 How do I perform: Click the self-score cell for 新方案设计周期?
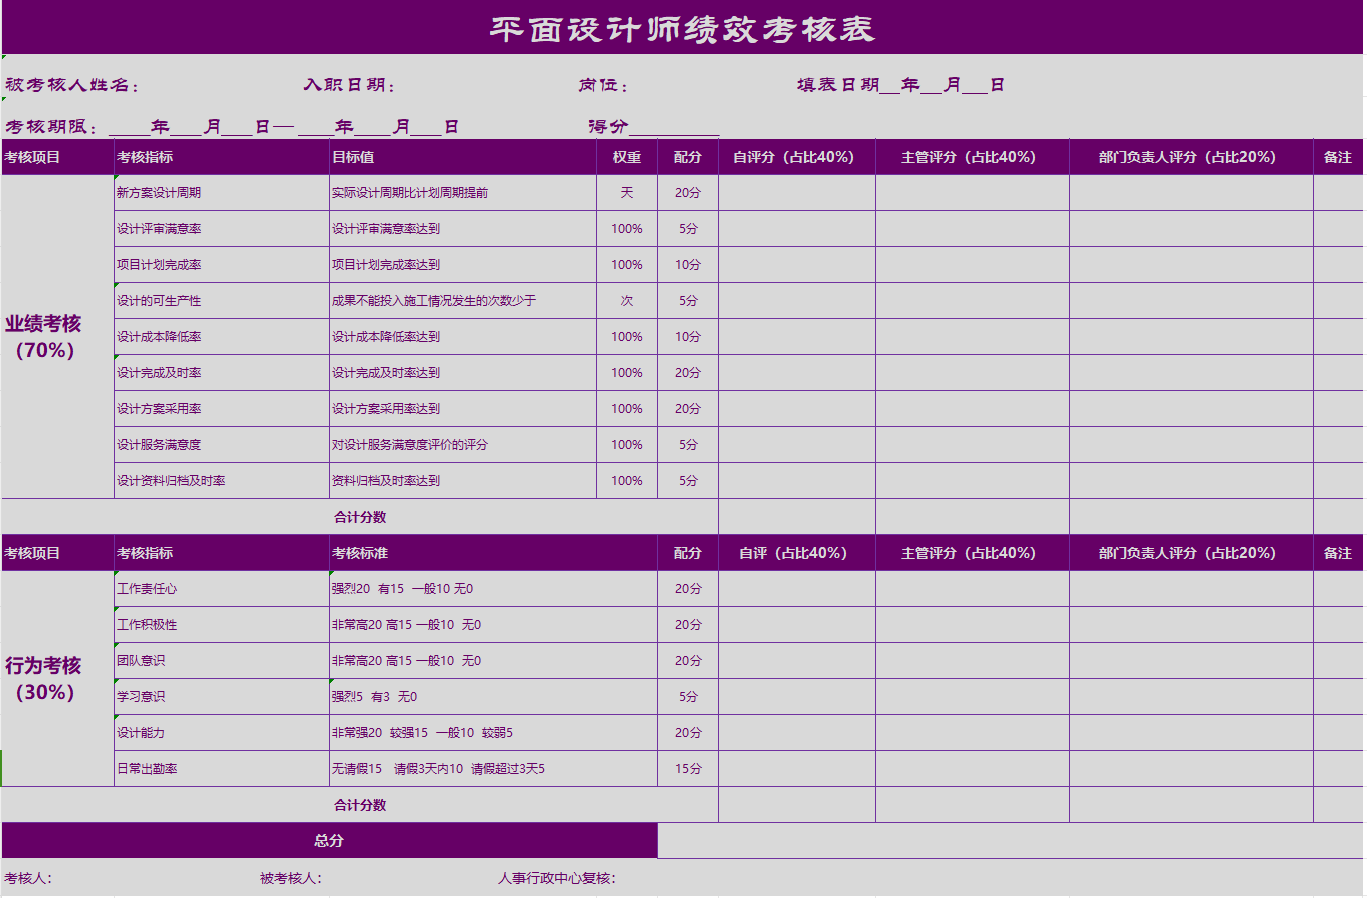(x=796, y=193)
